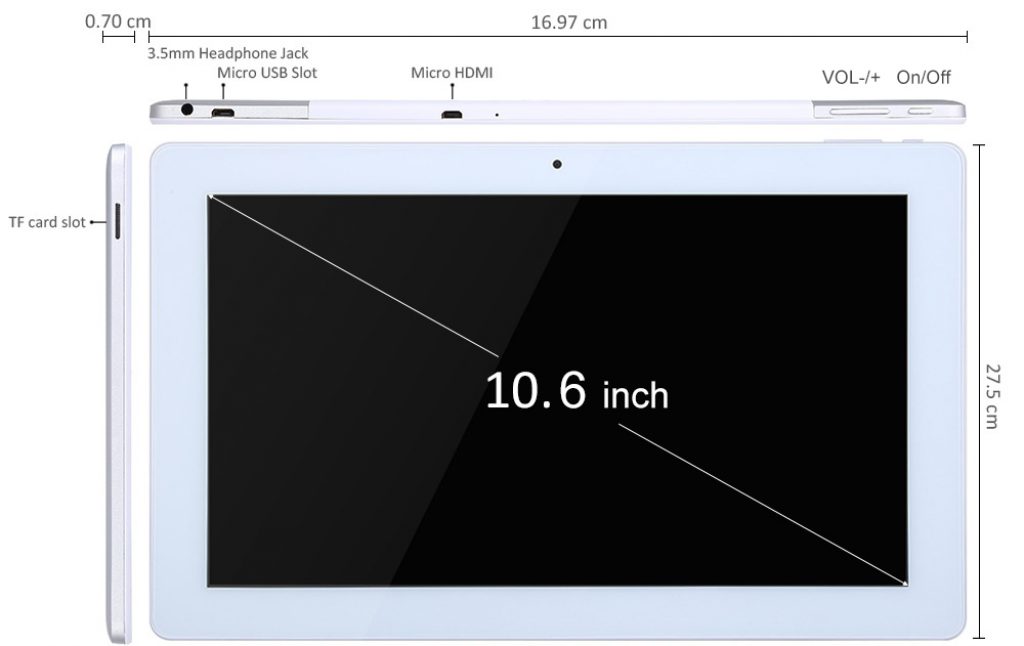Click the microphone pinhole beside Micro HDMI port
Image resolution: width=1024 pixels, height=646 pixels.
pyautogui.click(x=497, y=115)
